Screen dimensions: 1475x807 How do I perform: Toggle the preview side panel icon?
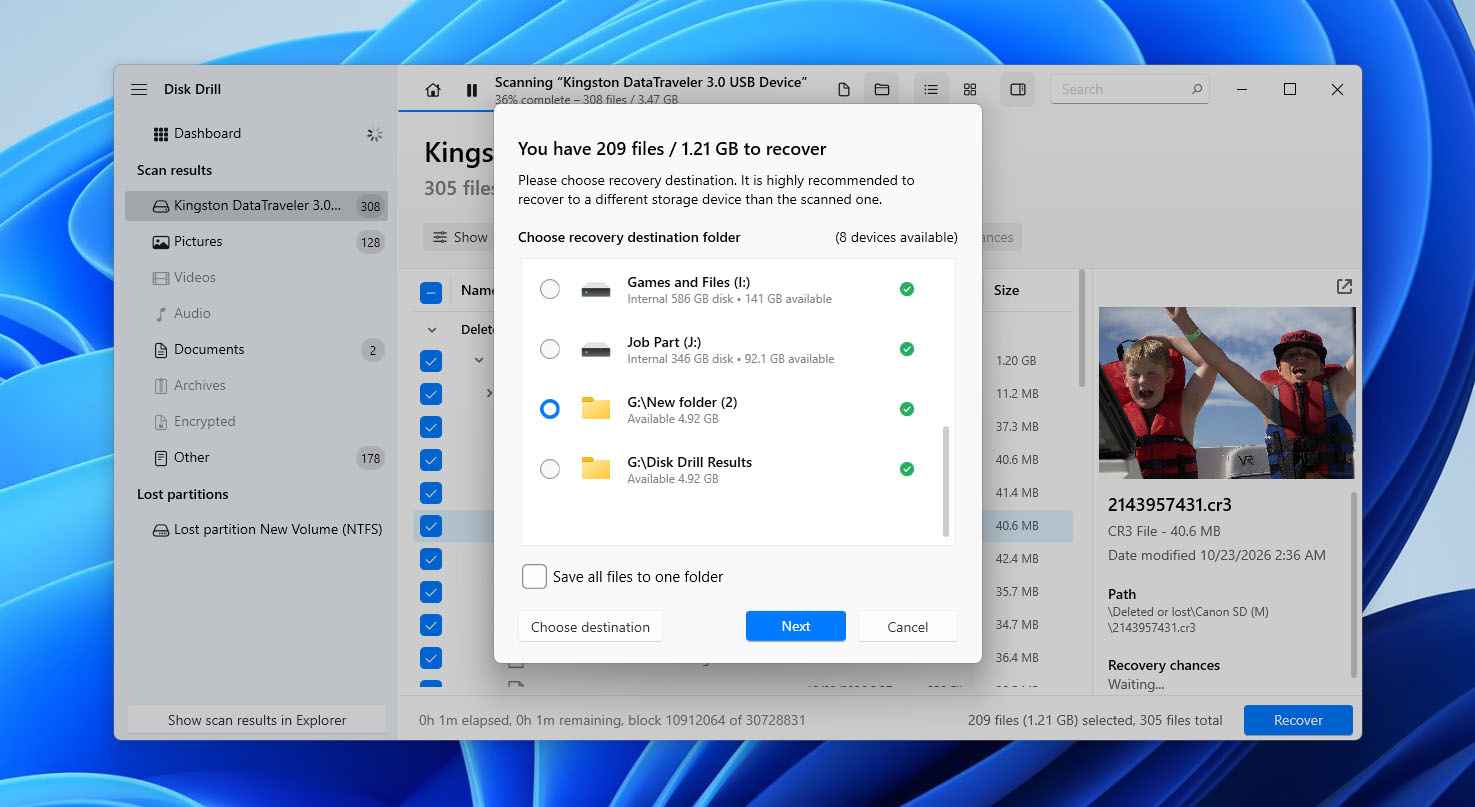click(1018, 90)
